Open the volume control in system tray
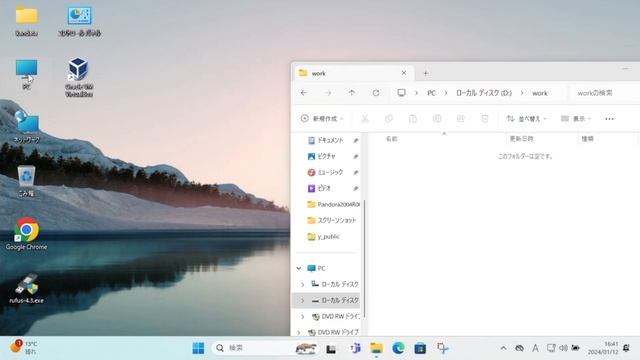Screen dimensions: 640x360 (x=563, y=348)
